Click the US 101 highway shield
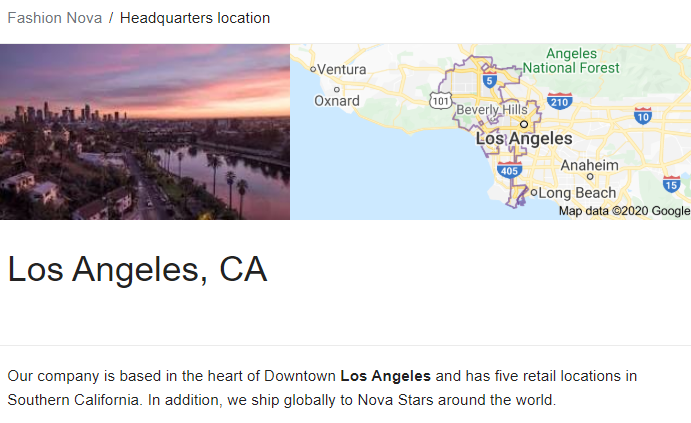691x423 pixels. click(x=441, y=101)
